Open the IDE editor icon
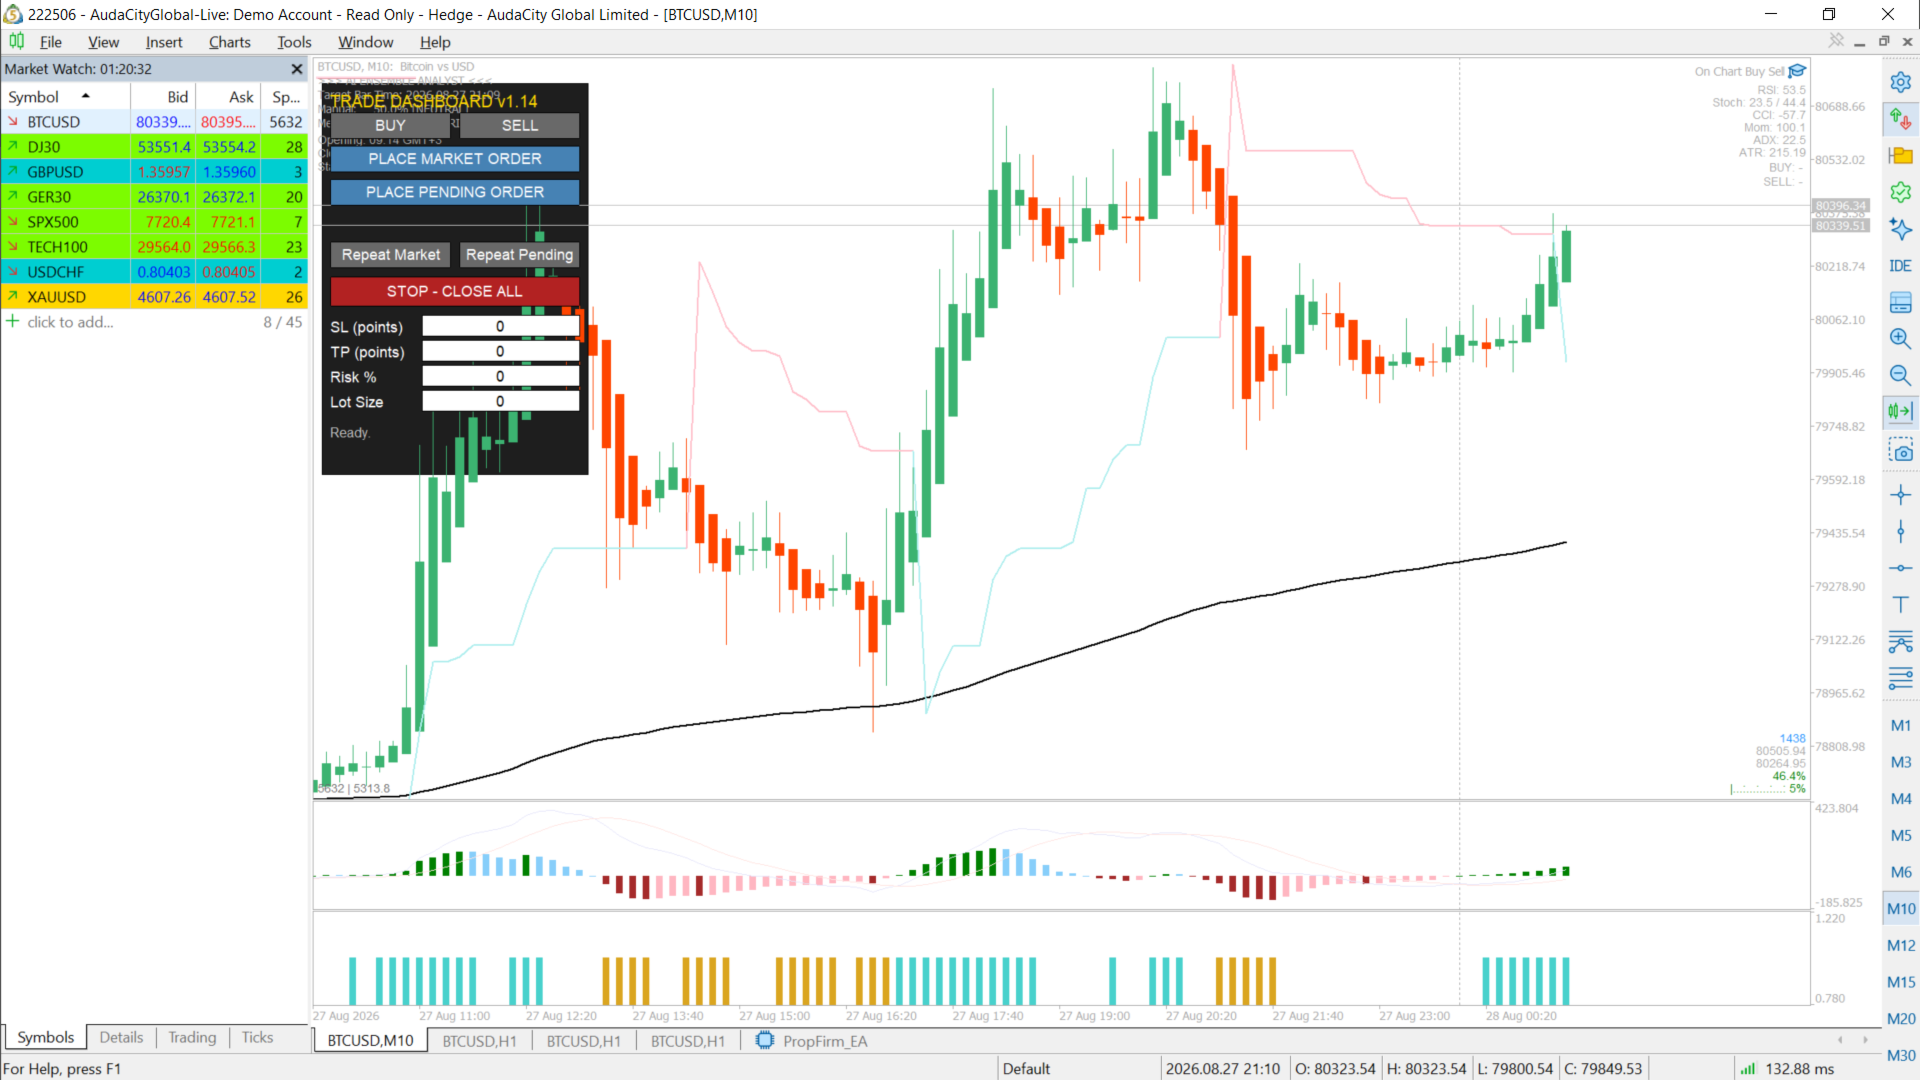 click(x=1900, y=266)
